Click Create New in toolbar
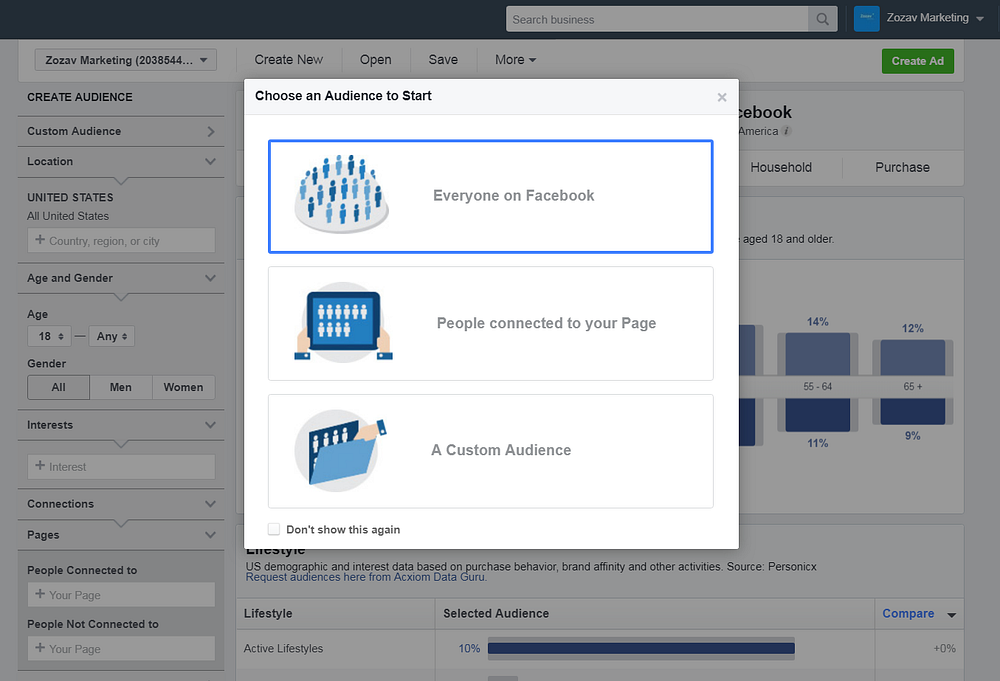Image resolution: width=1000 pixels, height=681 pixels. [288, 59]
